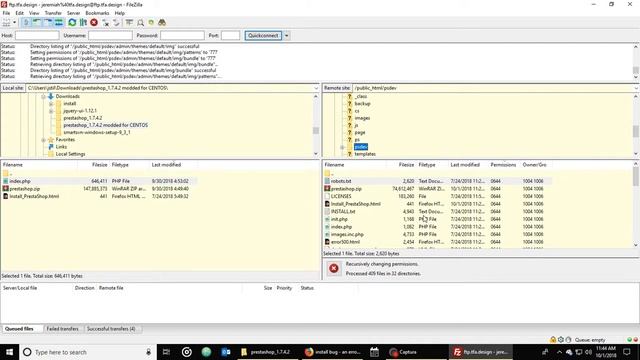Image resolution: width=640 pixels, height=360 pixels.
Task: Open the Bookmarks menu
Action: click(x=97, y=13)
